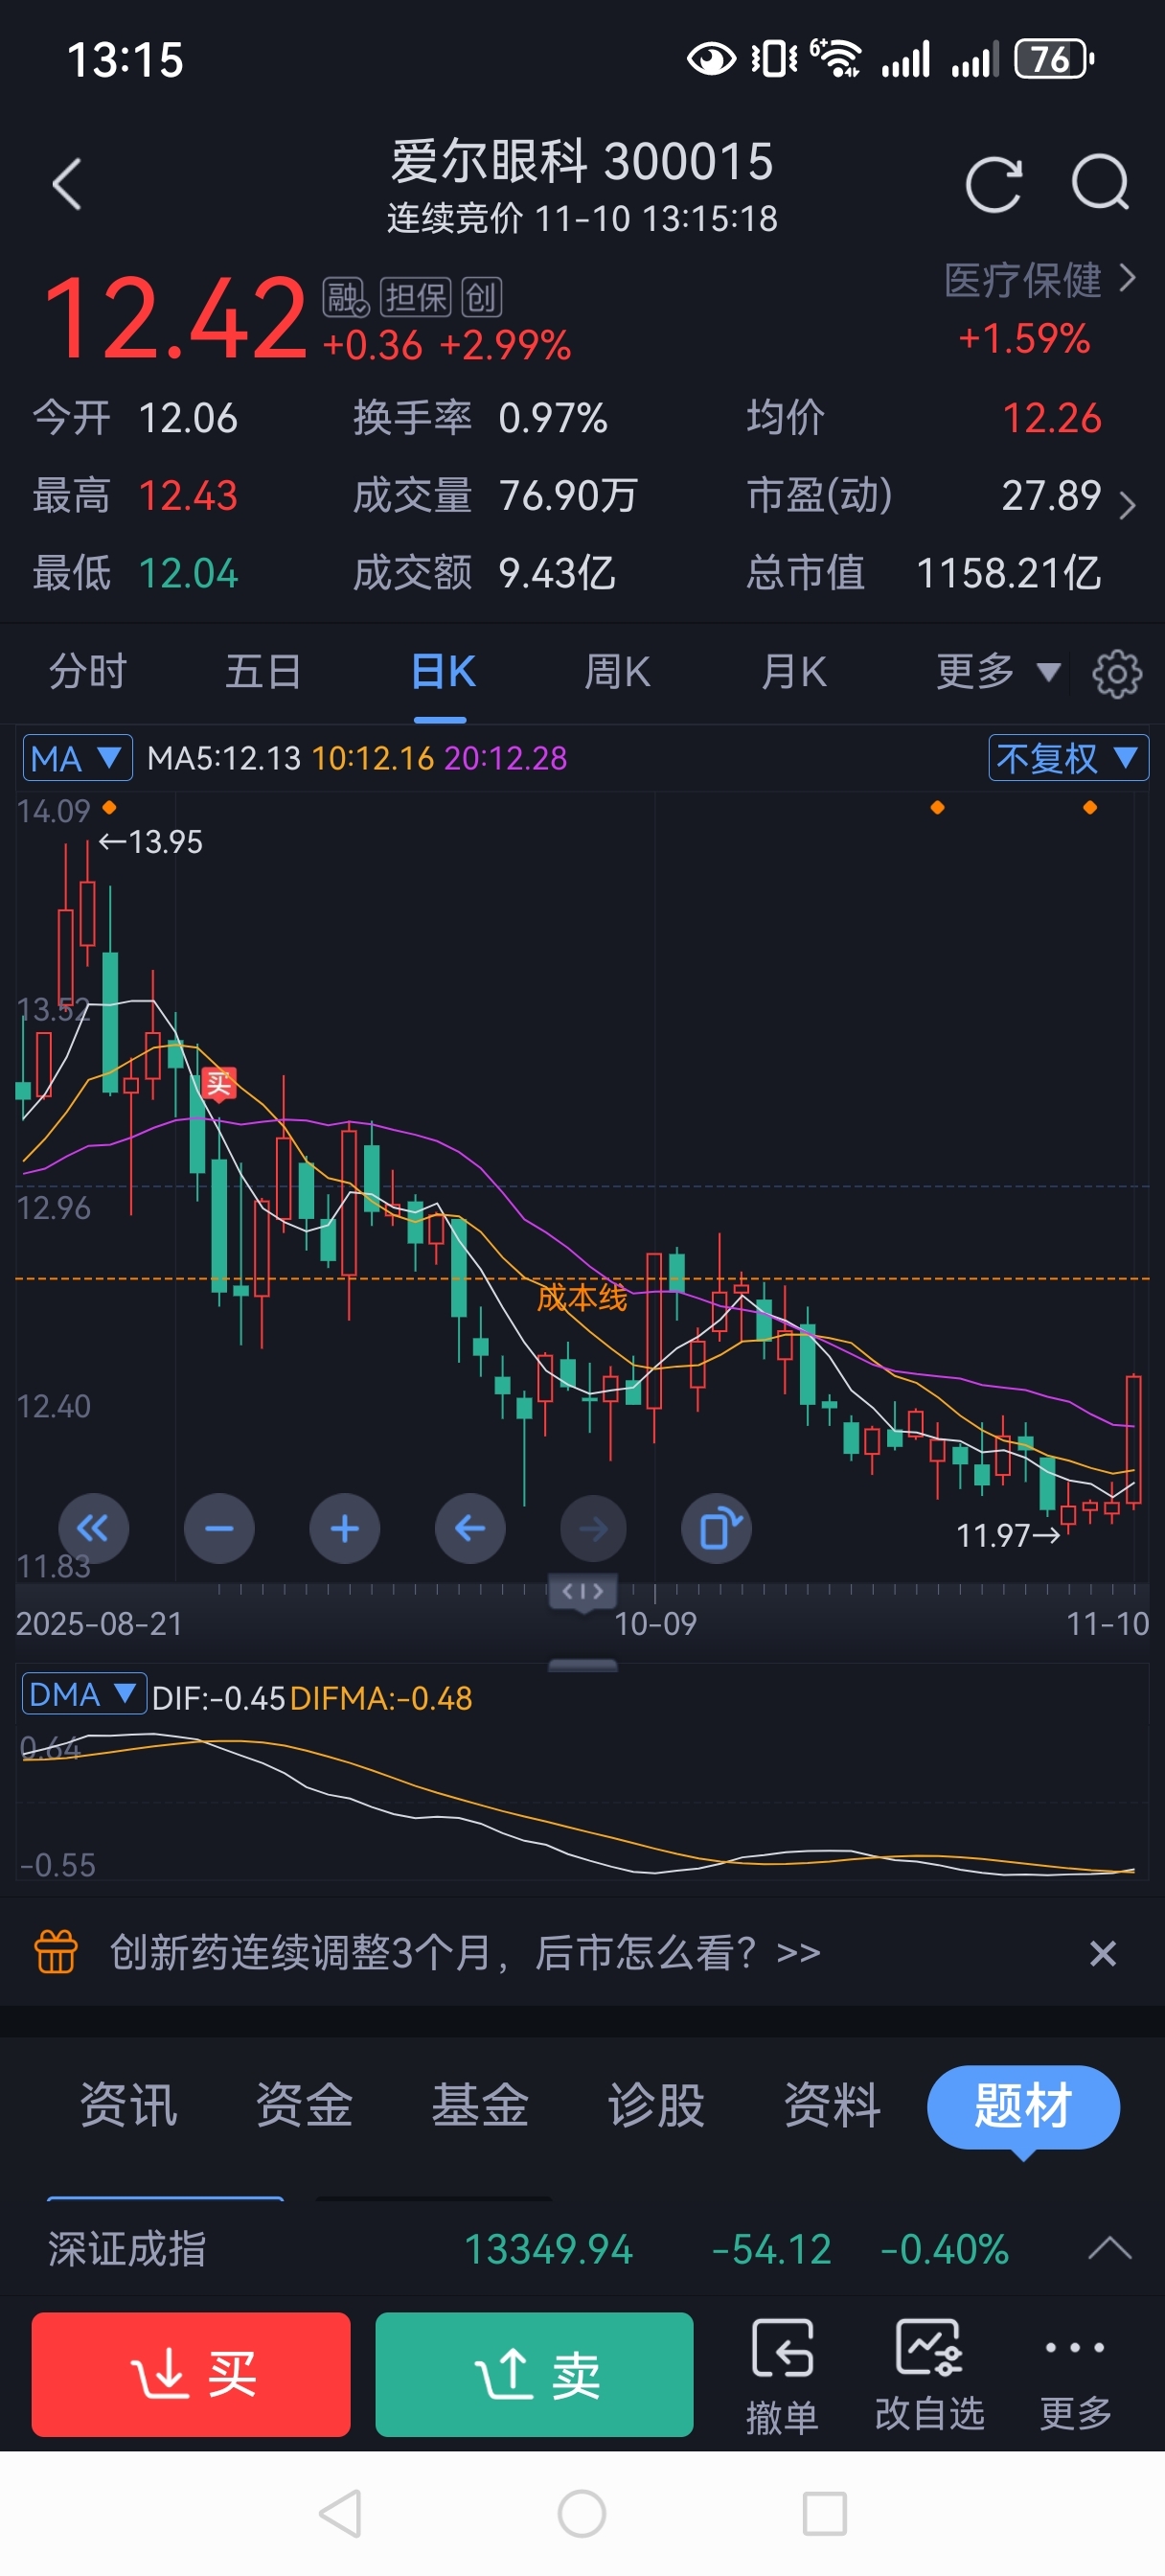Tap Android home navigation button

point(582,2513)
